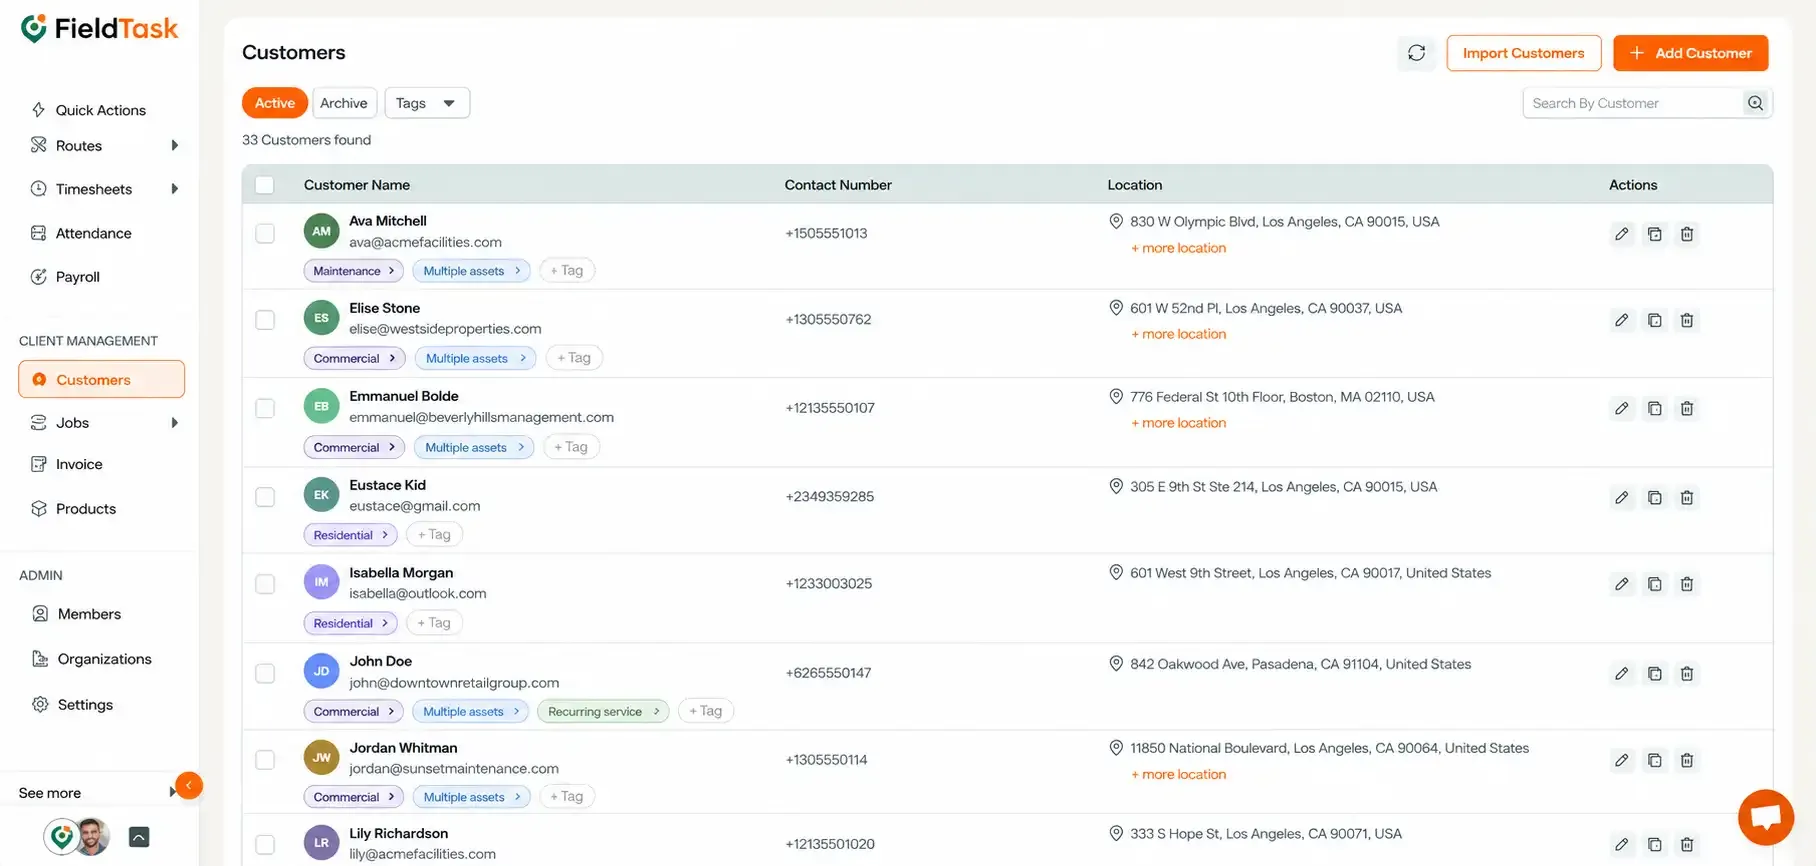Viewport: 1816px width, 866px height.
Task: Copy Isabella Morgan record icon
Action: click(1655, 584)
